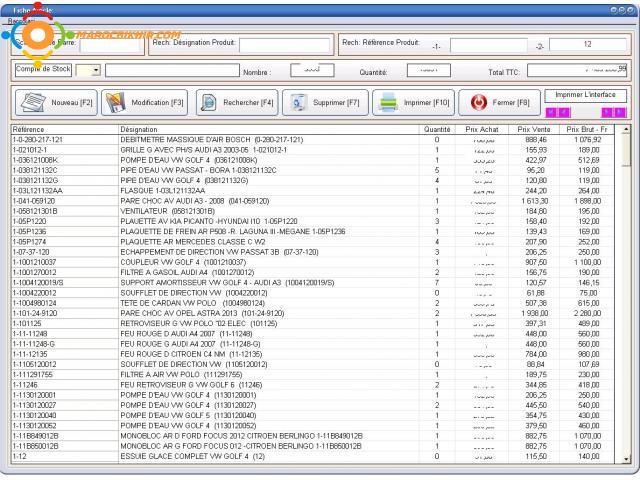Viewport: 640px width, 480px height.
Task: Delete article with Supprimer [F7]
Action: pyautogui.click(x=325, y=102)
